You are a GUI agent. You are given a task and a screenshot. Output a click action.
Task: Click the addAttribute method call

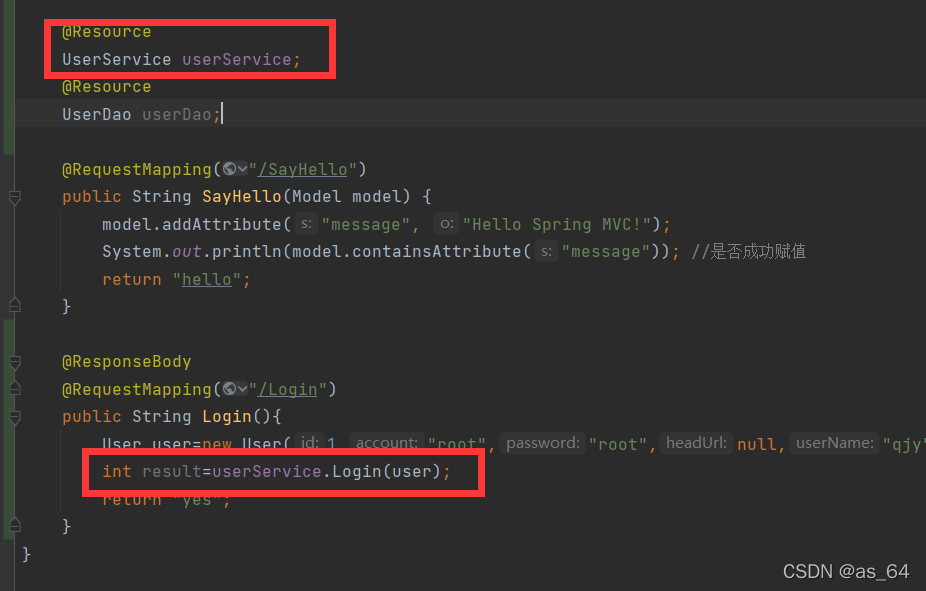click(x=221, y=224)
